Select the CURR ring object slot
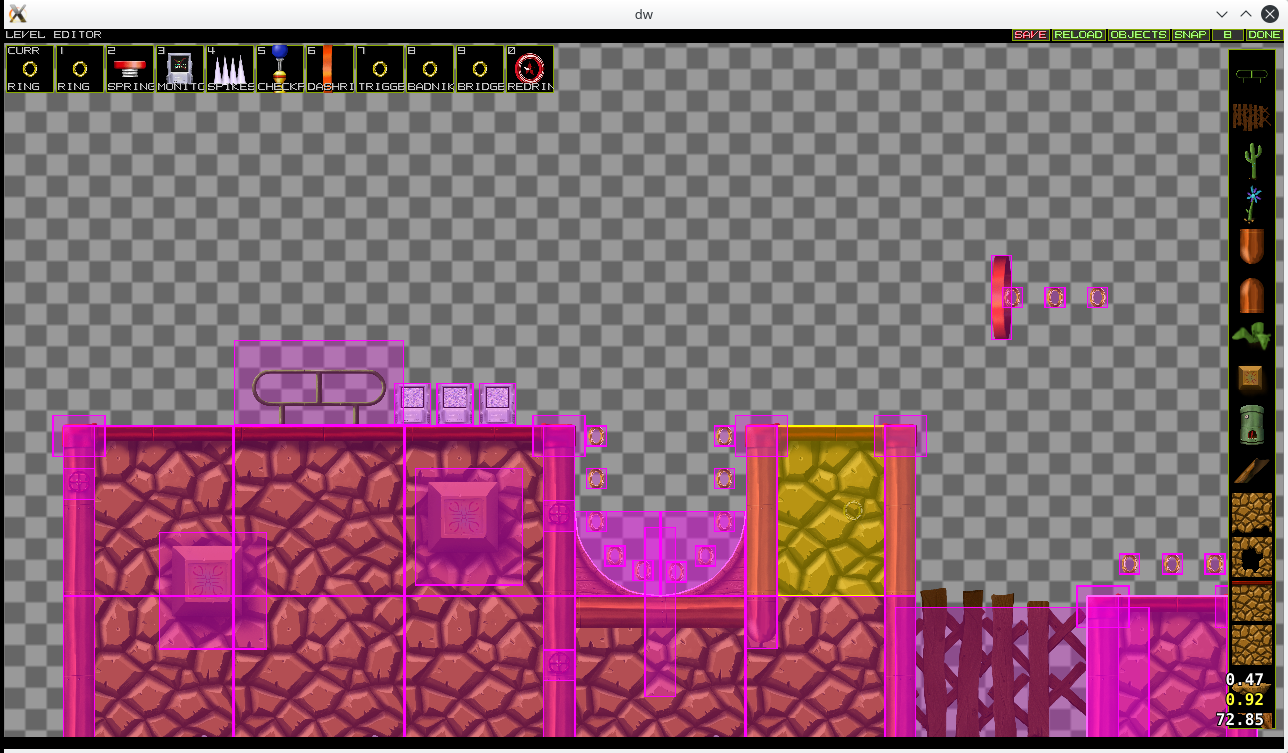This screenshot has height=753, width=1288. point(30,69)
